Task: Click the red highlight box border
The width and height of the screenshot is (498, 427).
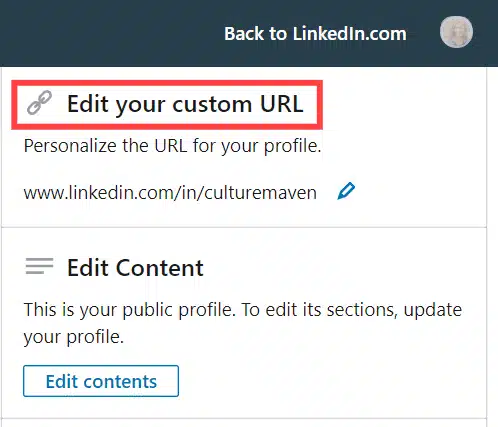Action: [x=167, y=82]
